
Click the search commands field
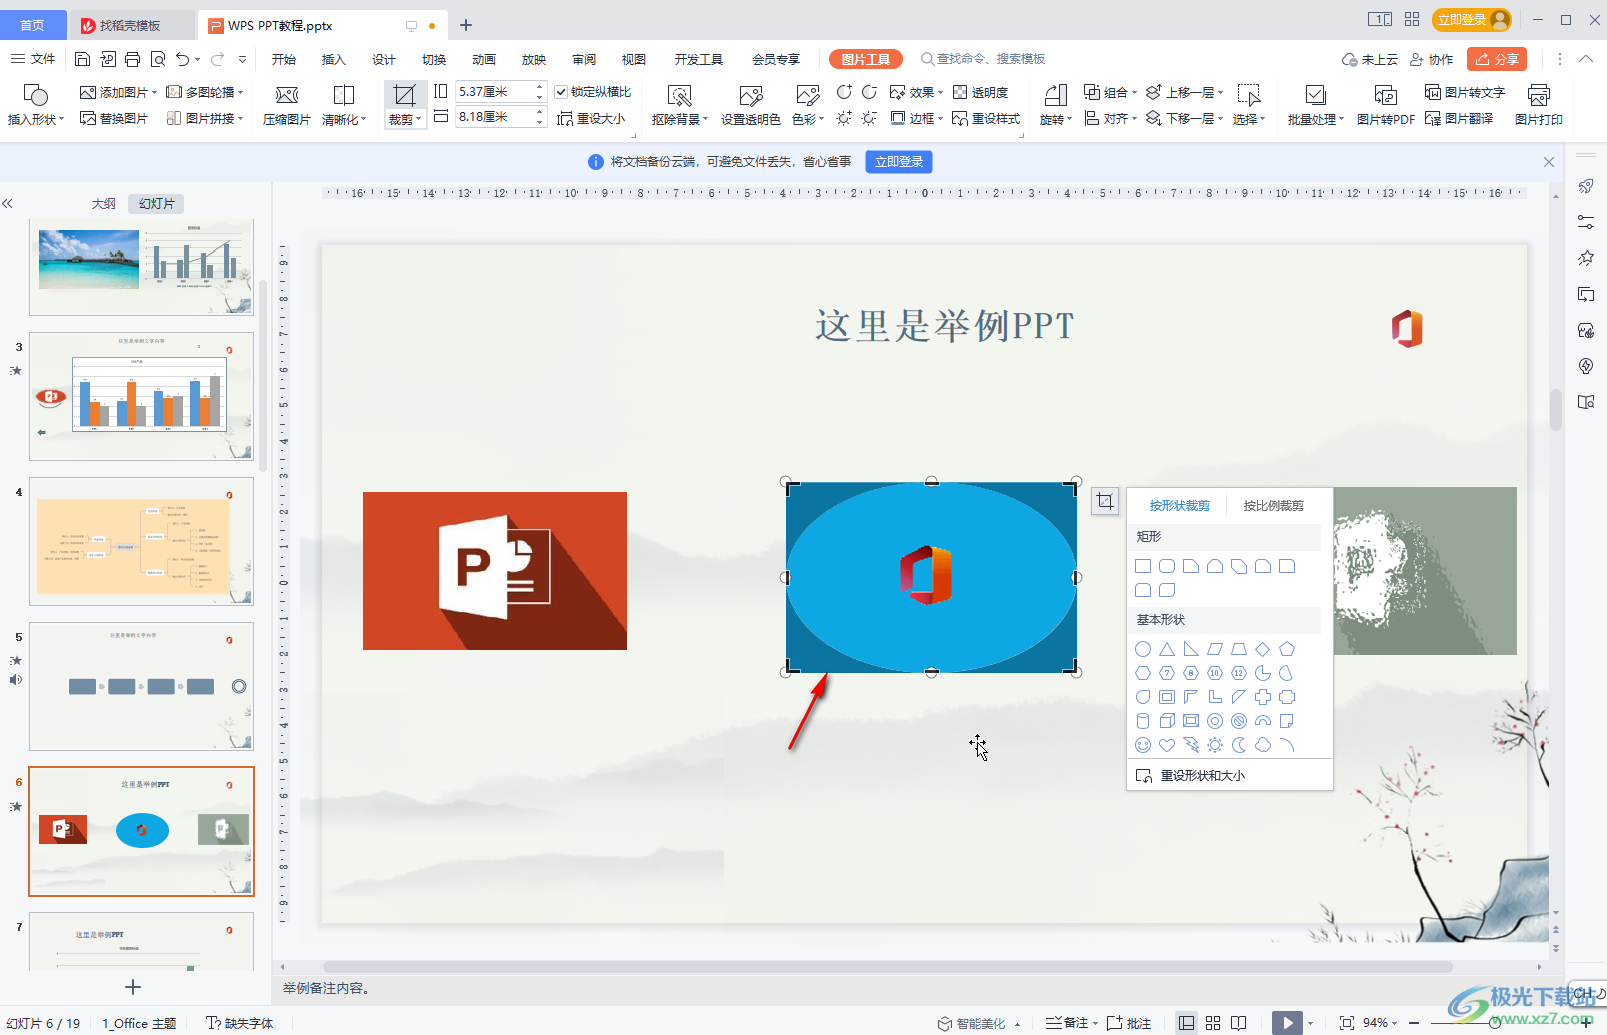click(983, 59)
